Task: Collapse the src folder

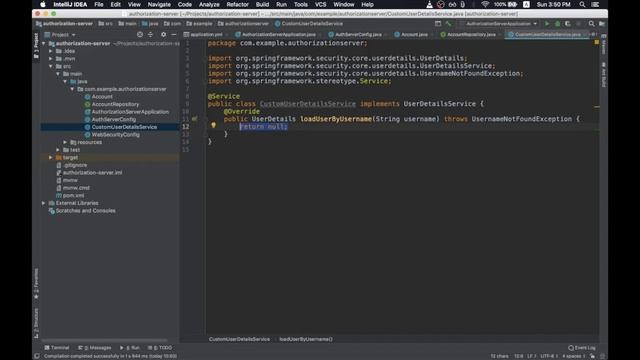Action: [x=51, y=66]
